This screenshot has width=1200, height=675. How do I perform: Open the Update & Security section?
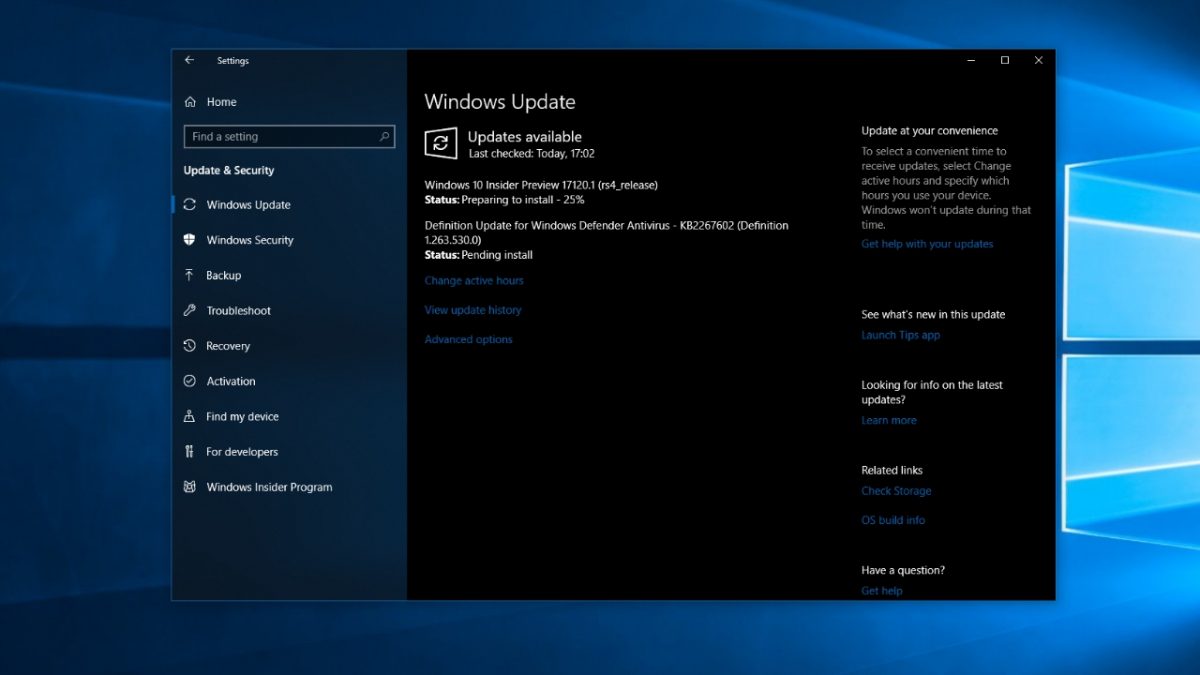click(x=231, y=170)
